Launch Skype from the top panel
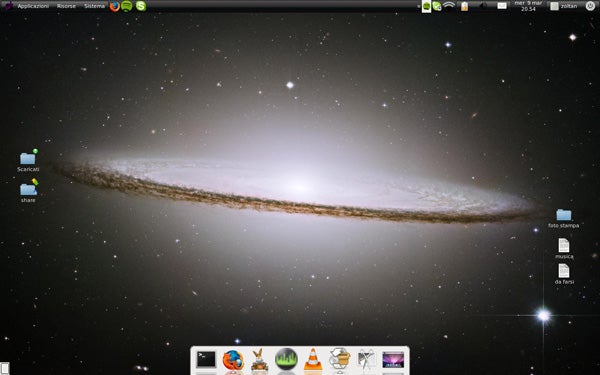600x375 pixels. 141,6
